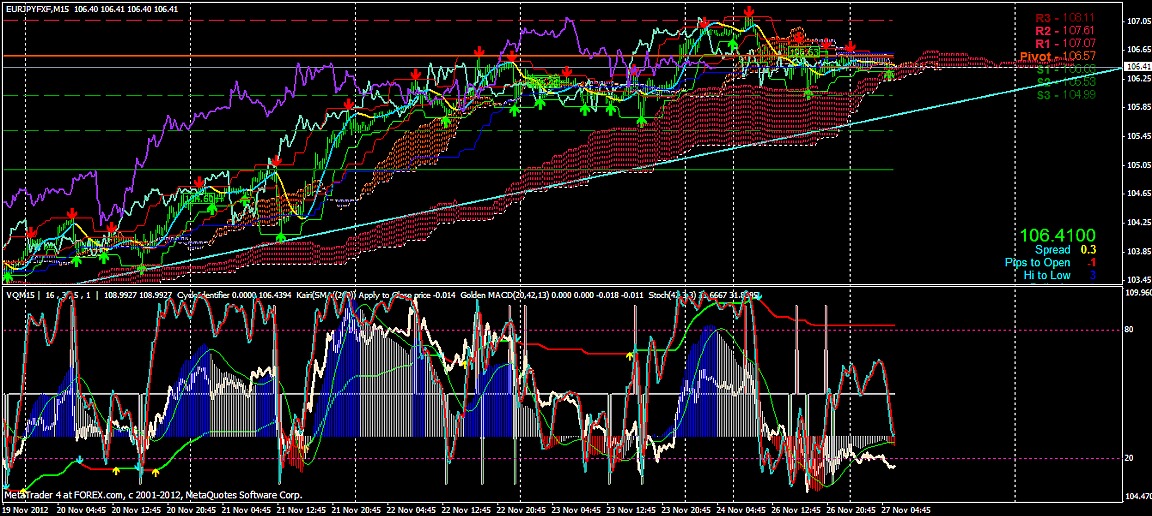Click the 20 level on indicator scale

[x=1129, y=458]
